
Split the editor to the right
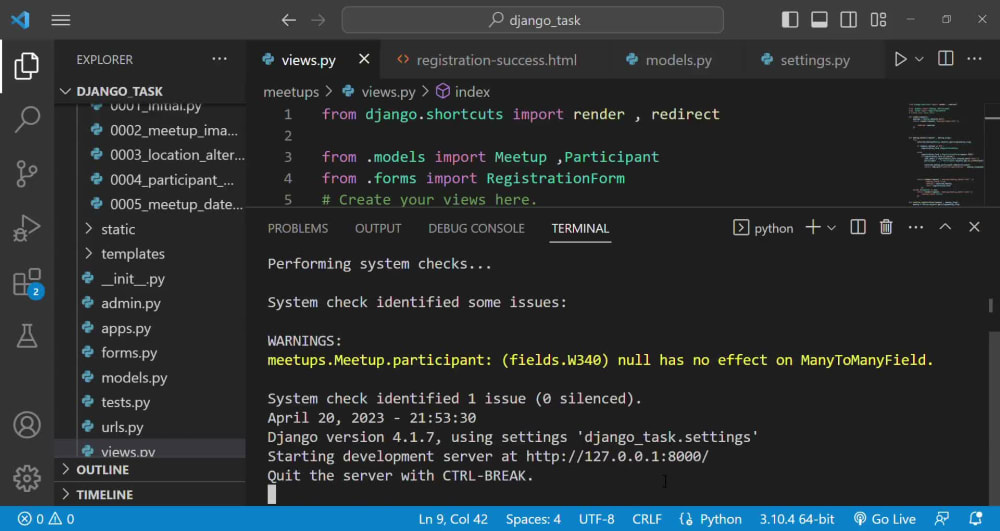pyautogui.click(x=945, y=59)
